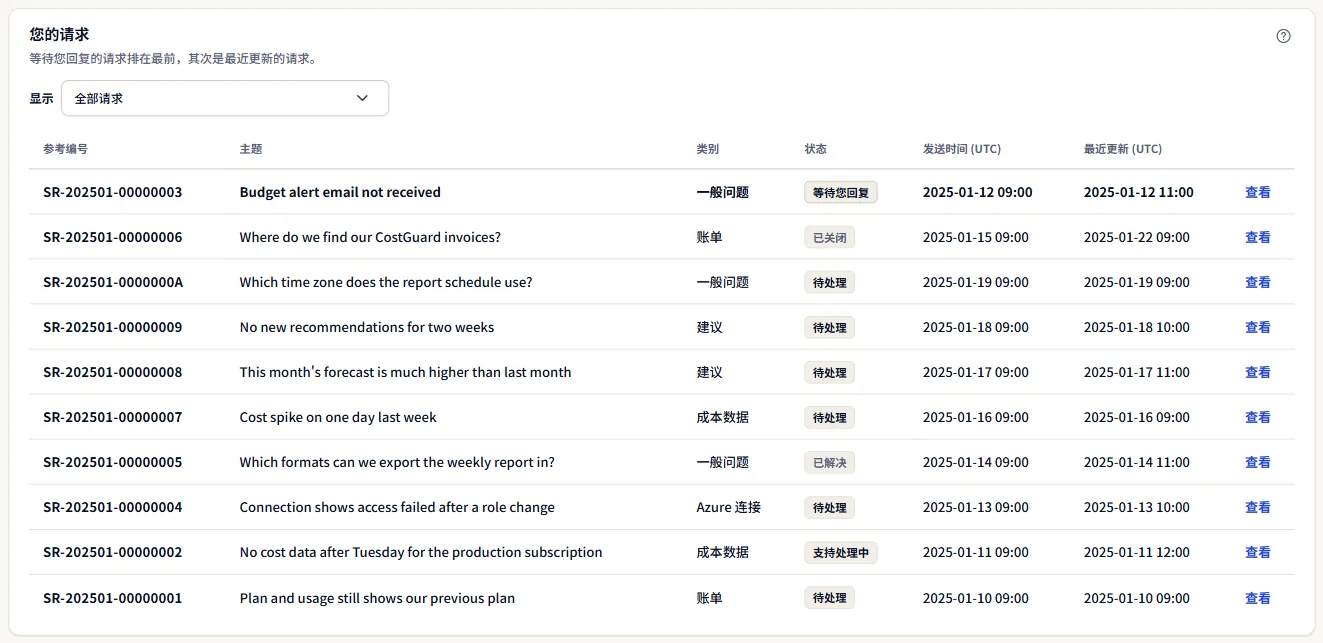The image size is (1323, 643).
Task: Click 一般问题 category in Budget alert row
Action: pos(723,192)
